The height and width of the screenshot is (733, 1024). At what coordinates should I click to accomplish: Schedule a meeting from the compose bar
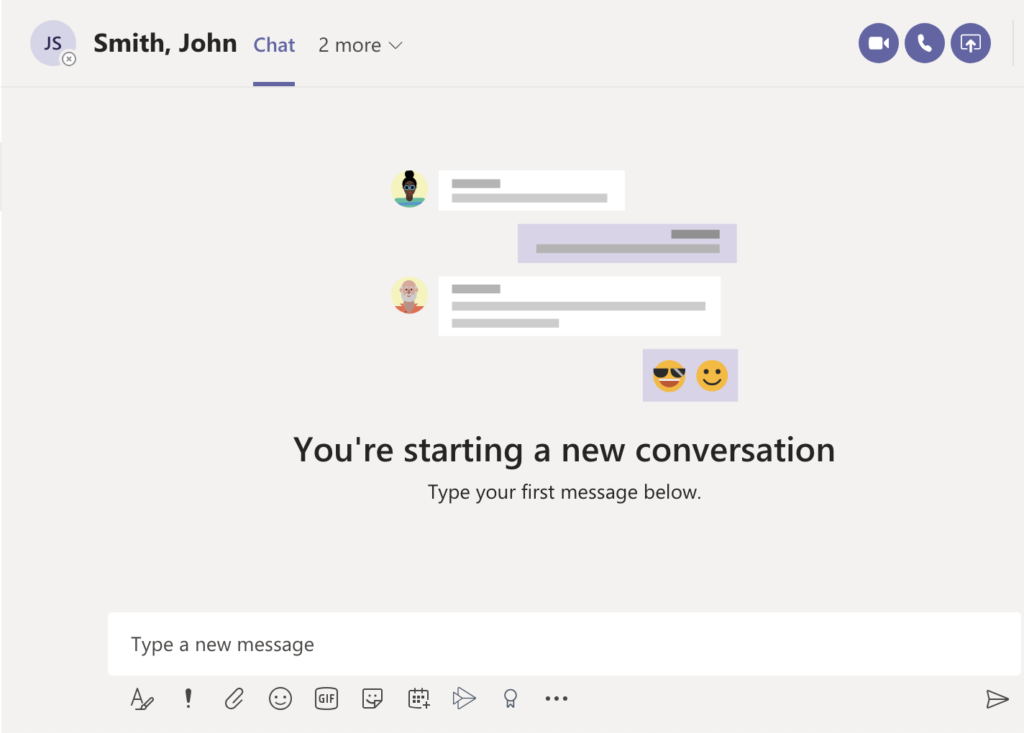[418, 698]
